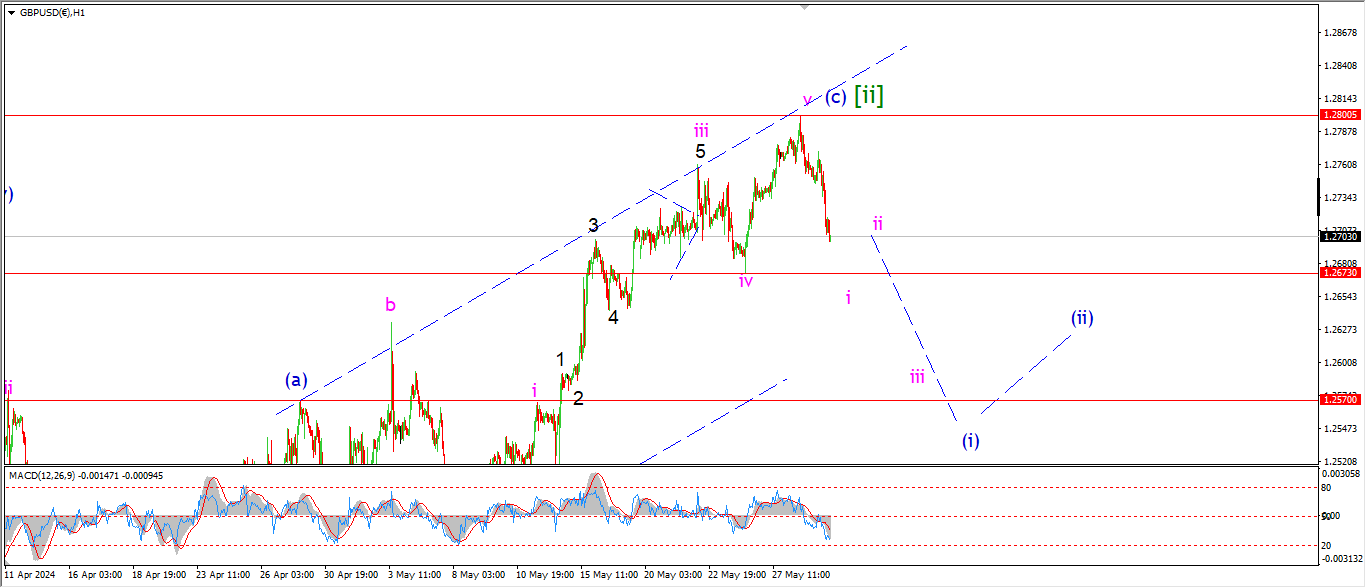Click the 1.28678 price scale value
1366x588 pixels.
1339,33
